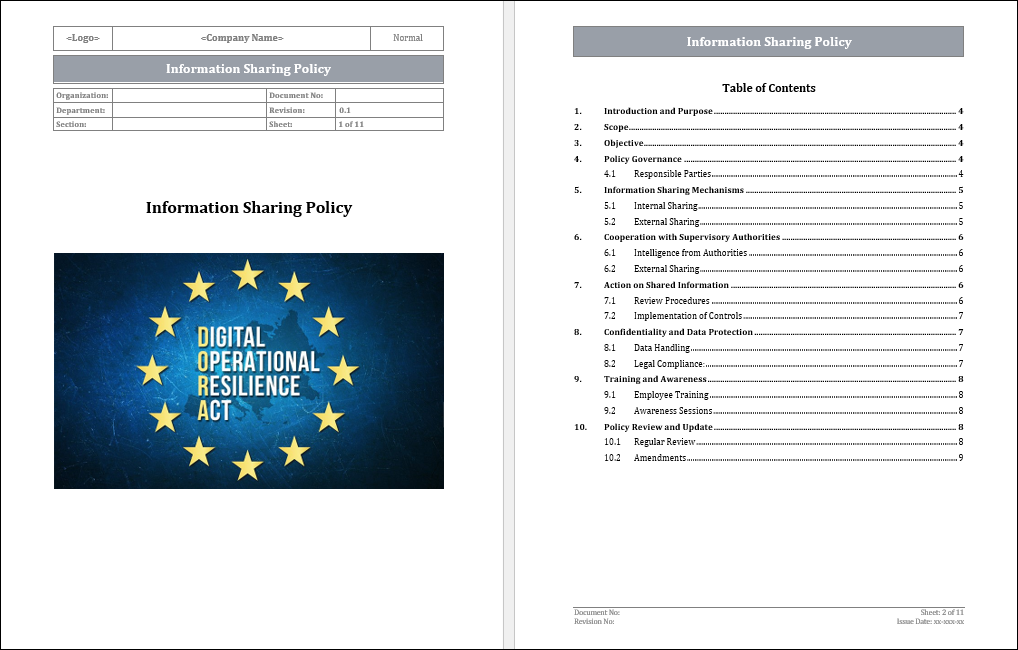Open the 9.1 Employee Training entry
1018x650 pixels.
point(670,395)
